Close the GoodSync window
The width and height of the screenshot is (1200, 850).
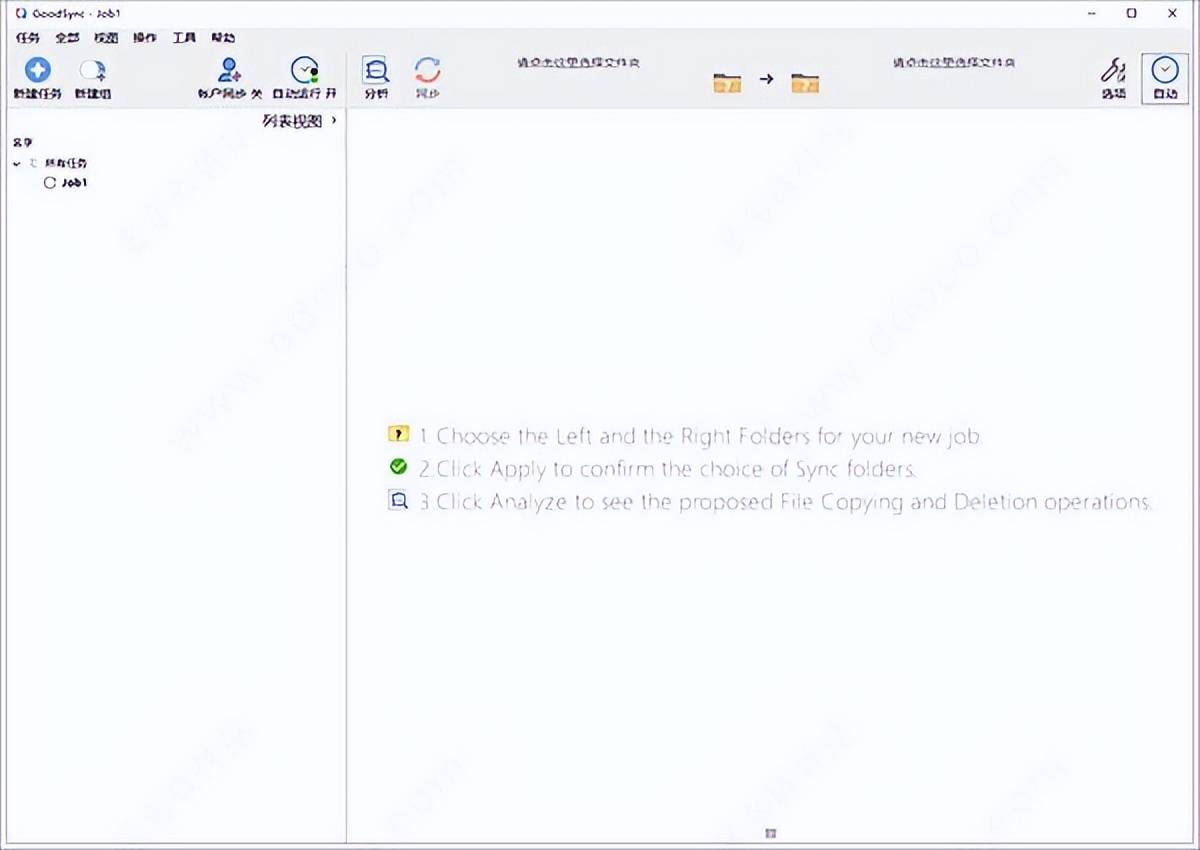click(x=1175, y=13)
